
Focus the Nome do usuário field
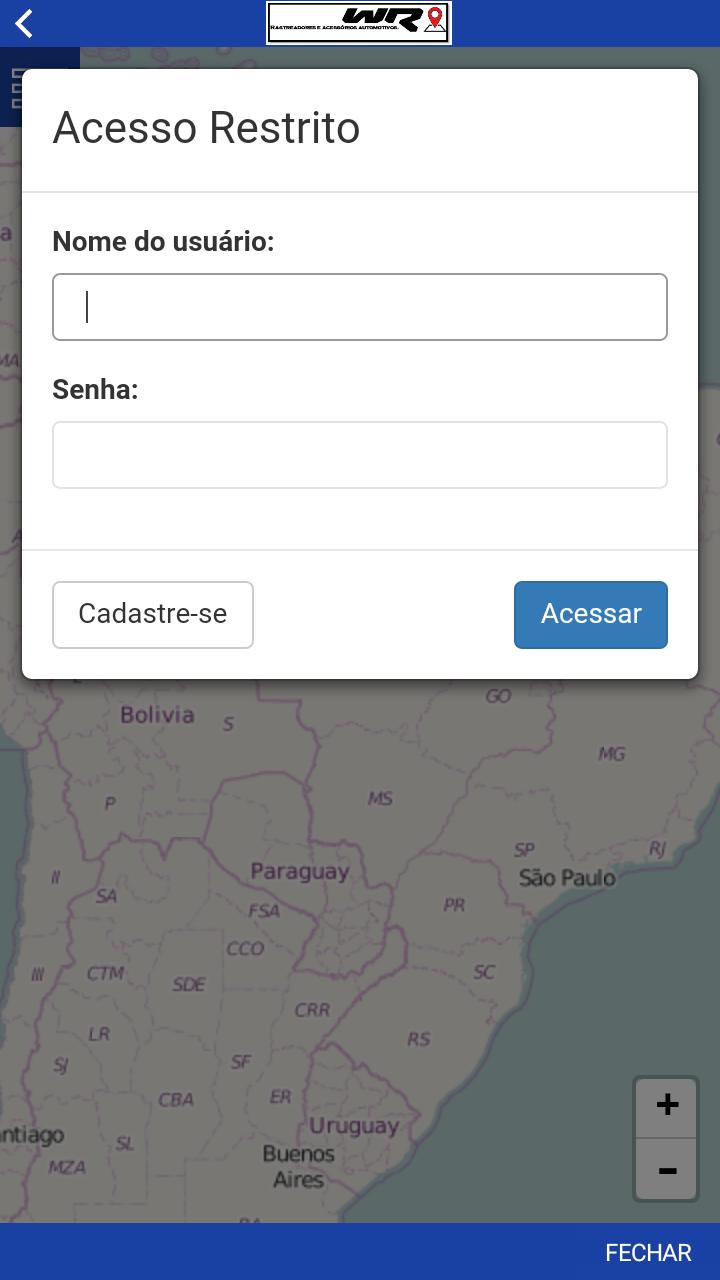click(360, 307)
